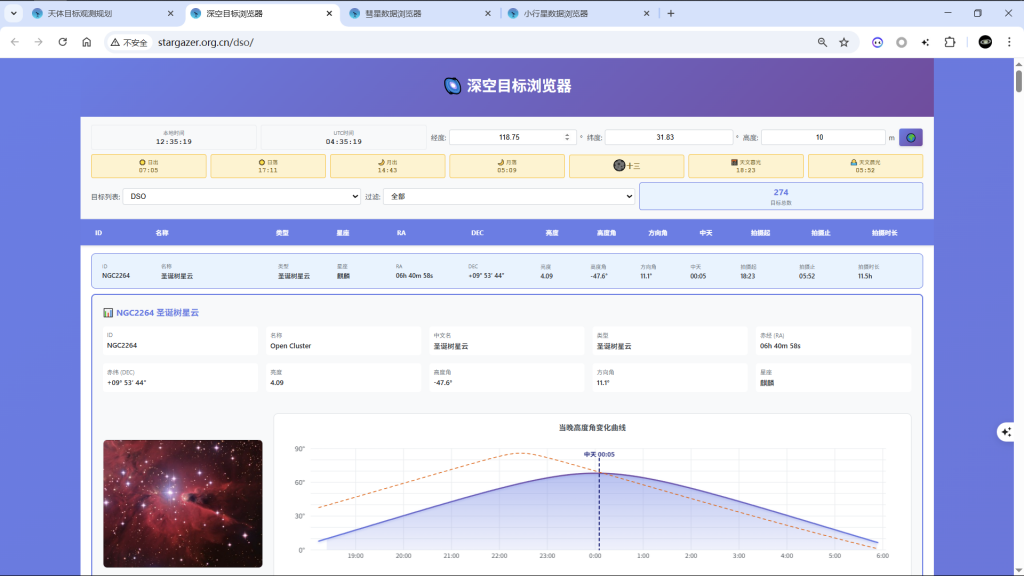Image resolution: width=1024 pixels, height=576 pixels.
Task: Open the tab search dropdown arrow
Action: click(14, 14)
